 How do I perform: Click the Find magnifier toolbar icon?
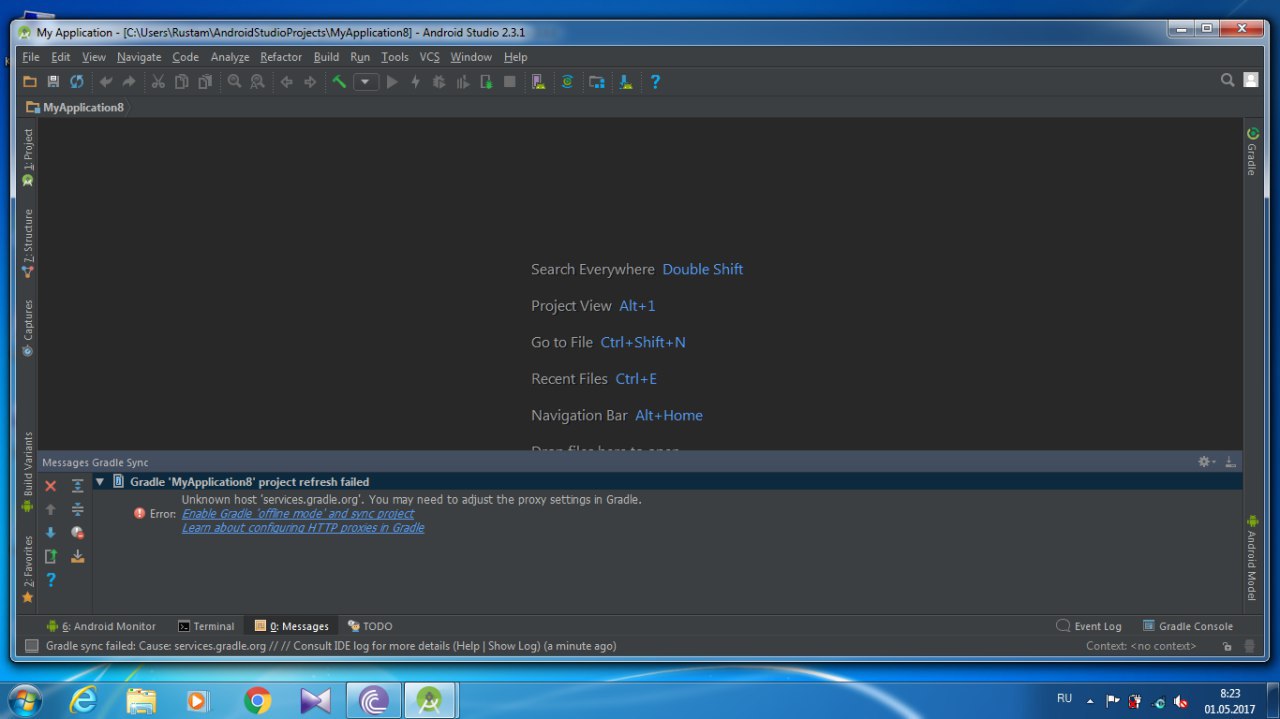234,82
